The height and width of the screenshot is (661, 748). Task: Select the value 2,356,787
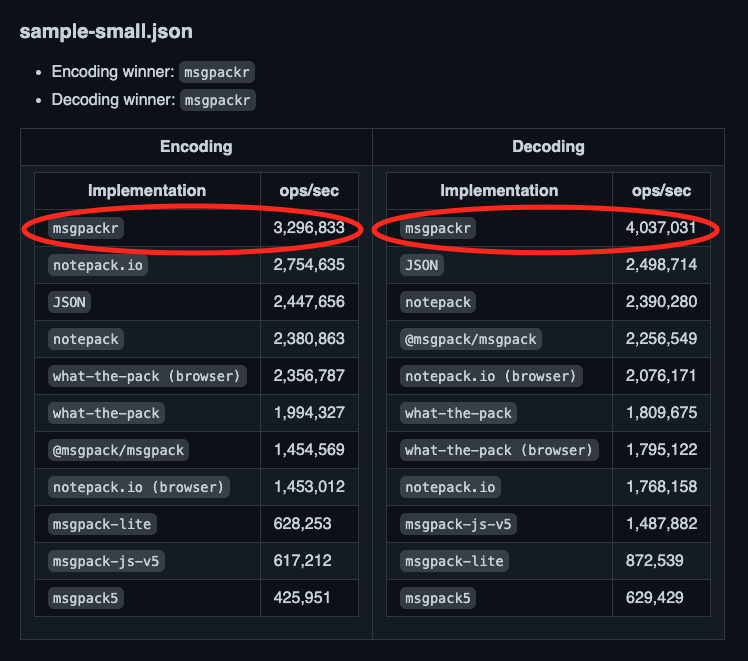pos(309,376)
